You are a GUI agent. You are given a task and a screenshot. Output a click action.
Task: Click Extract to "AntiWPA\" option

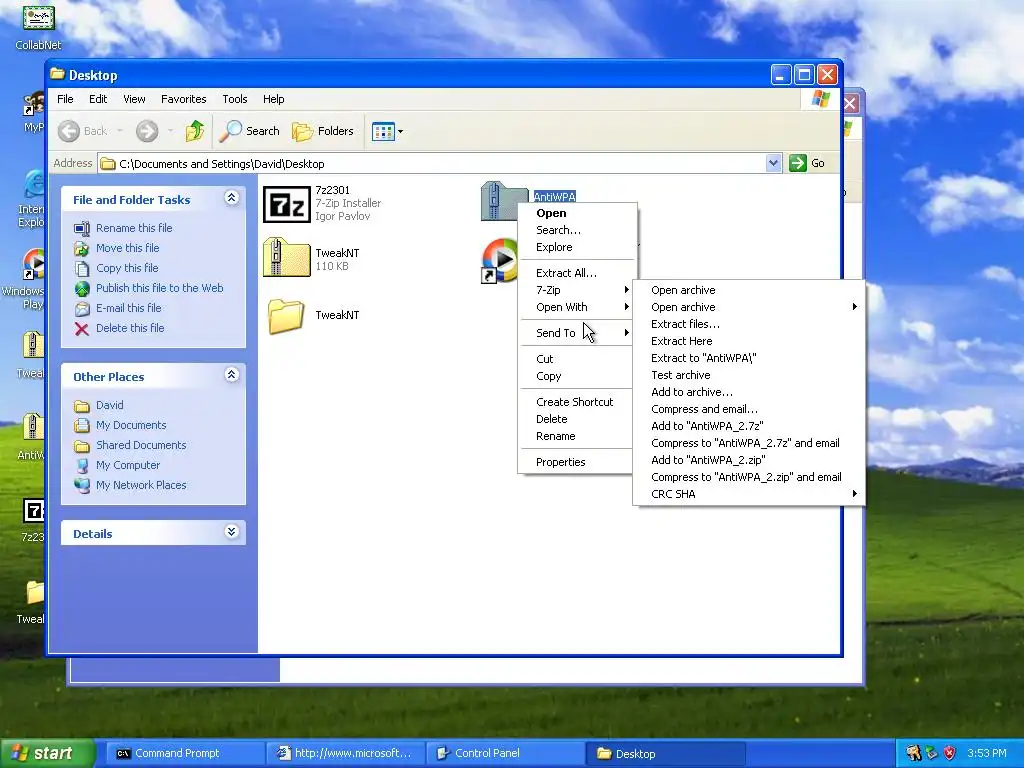(749, 358)
